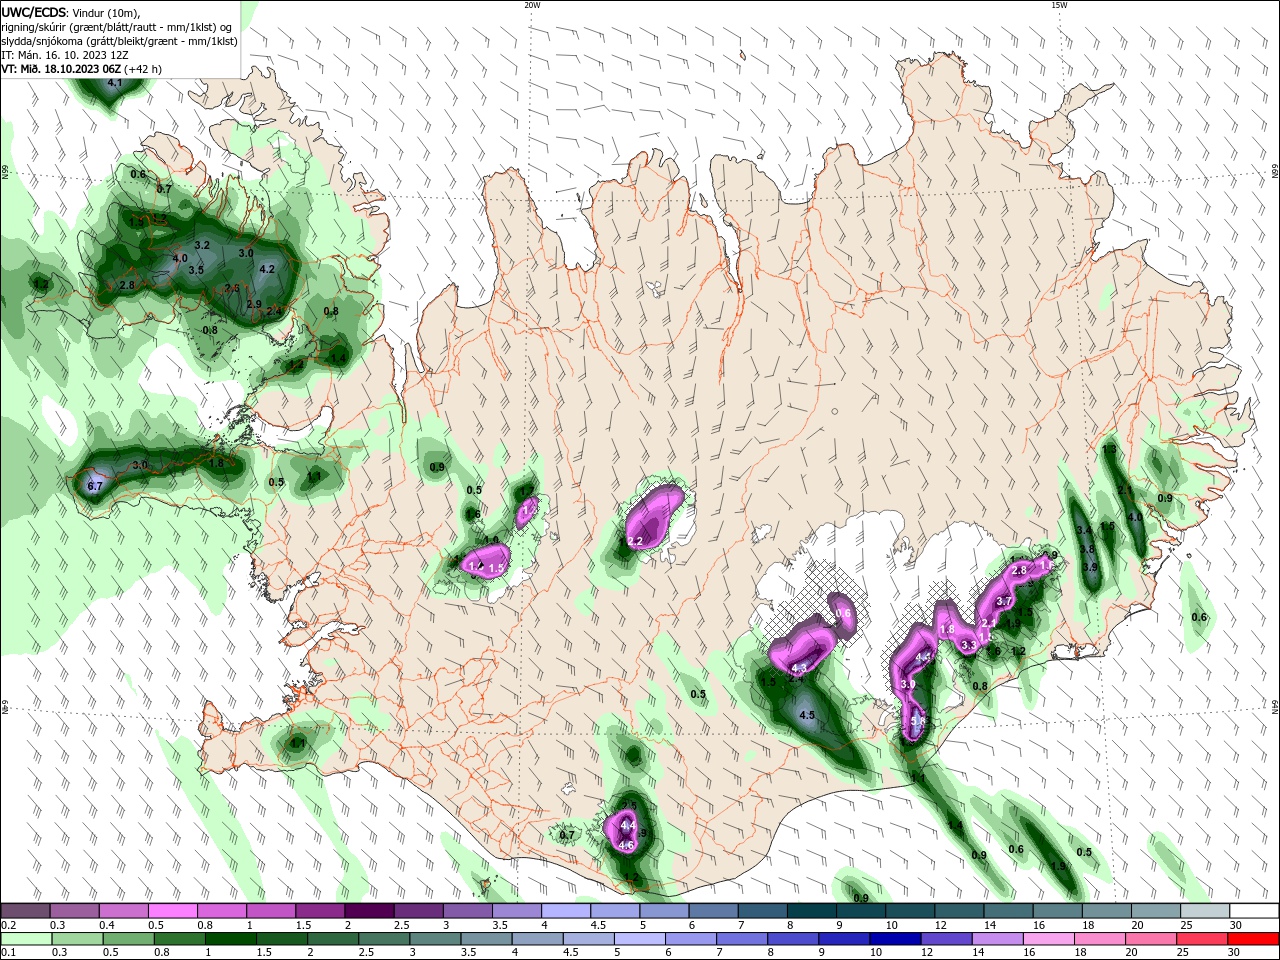The width and height of the screenshot is (1280, 960).
Task: Select the 5.8 precipitation value
Action: [x=918, y=720]
